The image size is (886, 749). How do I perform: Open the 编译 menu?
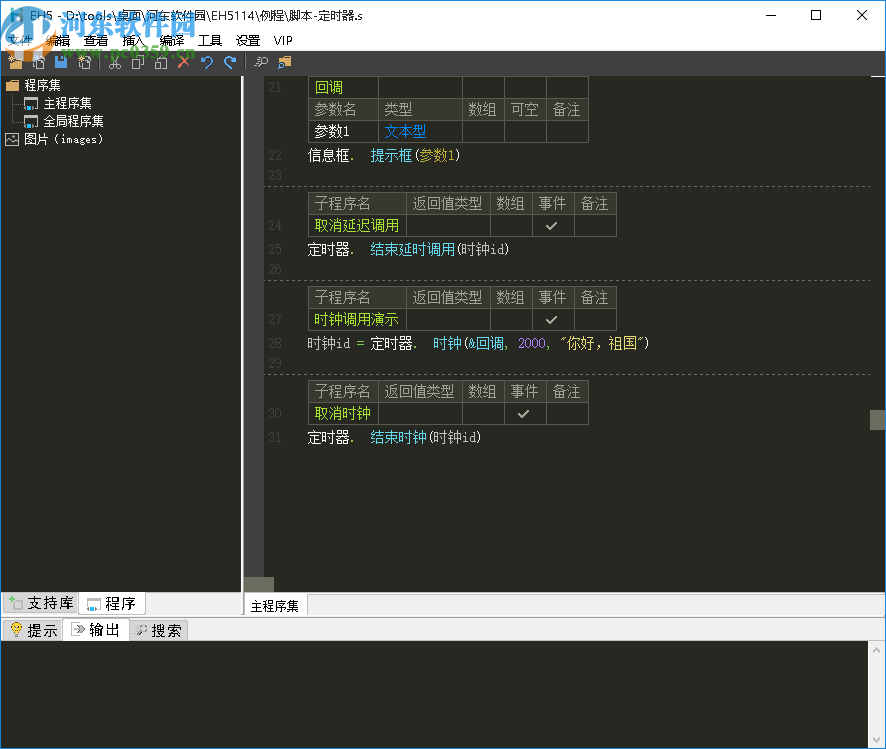click(x=171, y=41)
